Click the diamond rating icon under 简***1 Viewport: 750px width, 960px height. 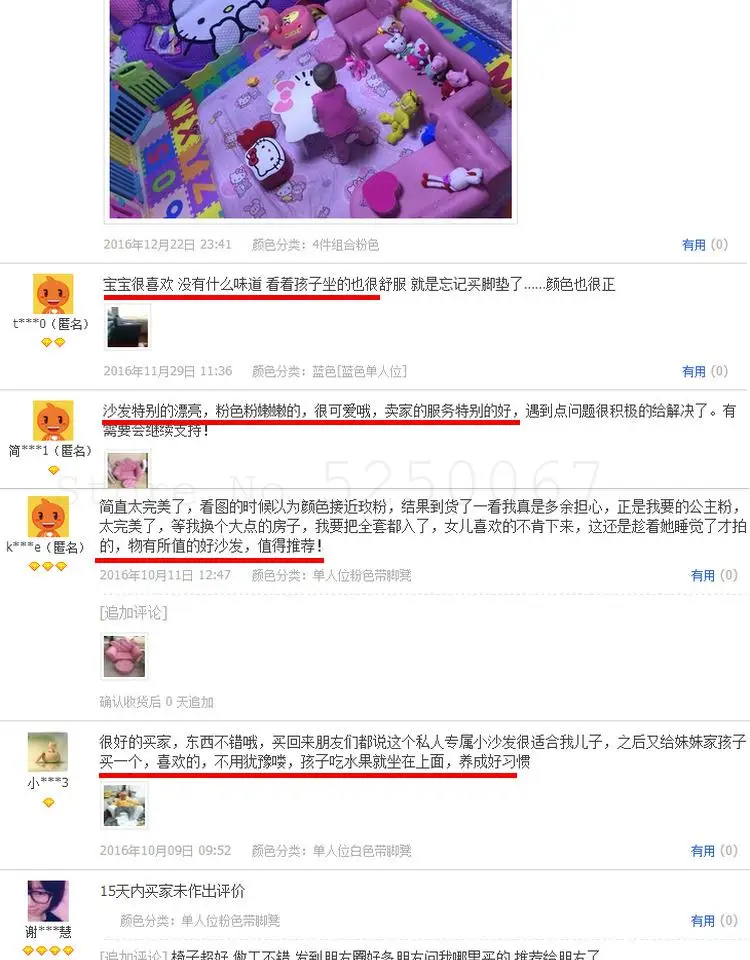tap(54, 470)
